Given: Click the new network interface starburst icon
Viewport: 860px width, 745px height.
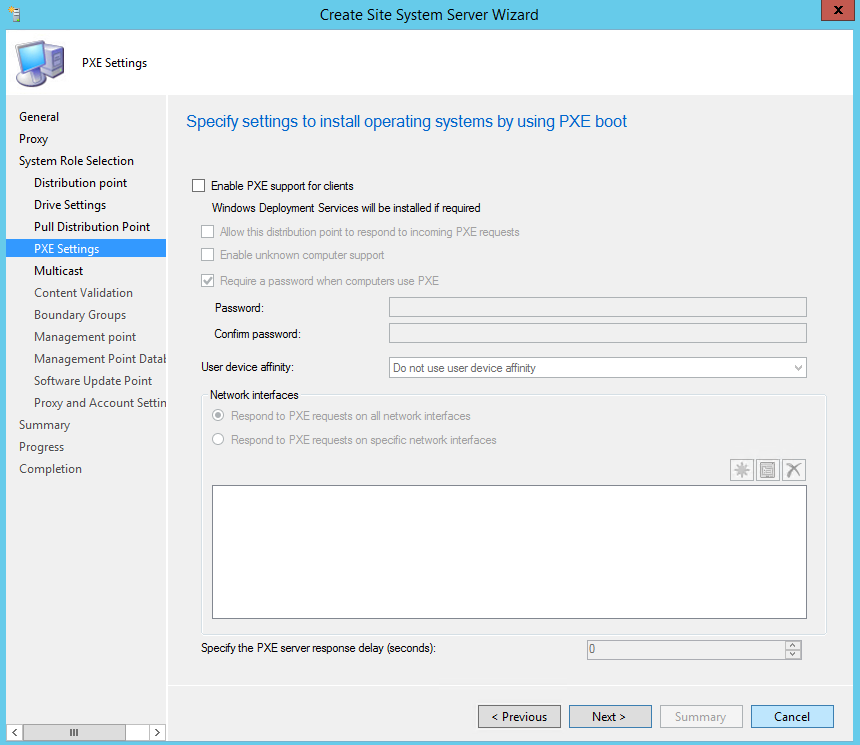Looking at the screenshot, I should [x=742, y=470].
